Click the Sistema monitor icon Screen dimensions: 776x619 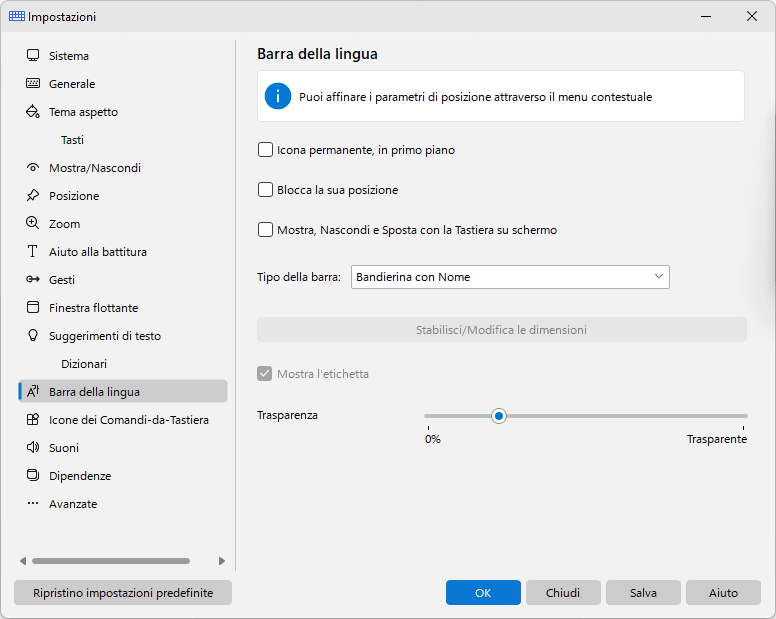(33, 55)
